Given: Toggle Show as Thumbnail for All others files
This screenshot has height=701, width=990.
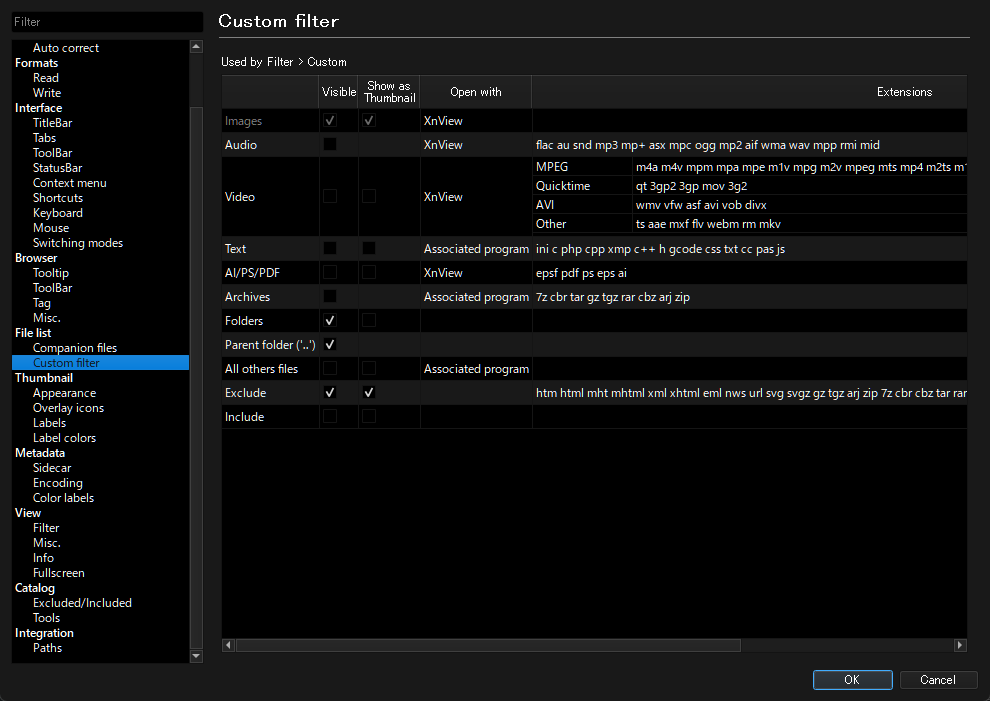Looking at the screenshot, I should click(x=369, y=369).
